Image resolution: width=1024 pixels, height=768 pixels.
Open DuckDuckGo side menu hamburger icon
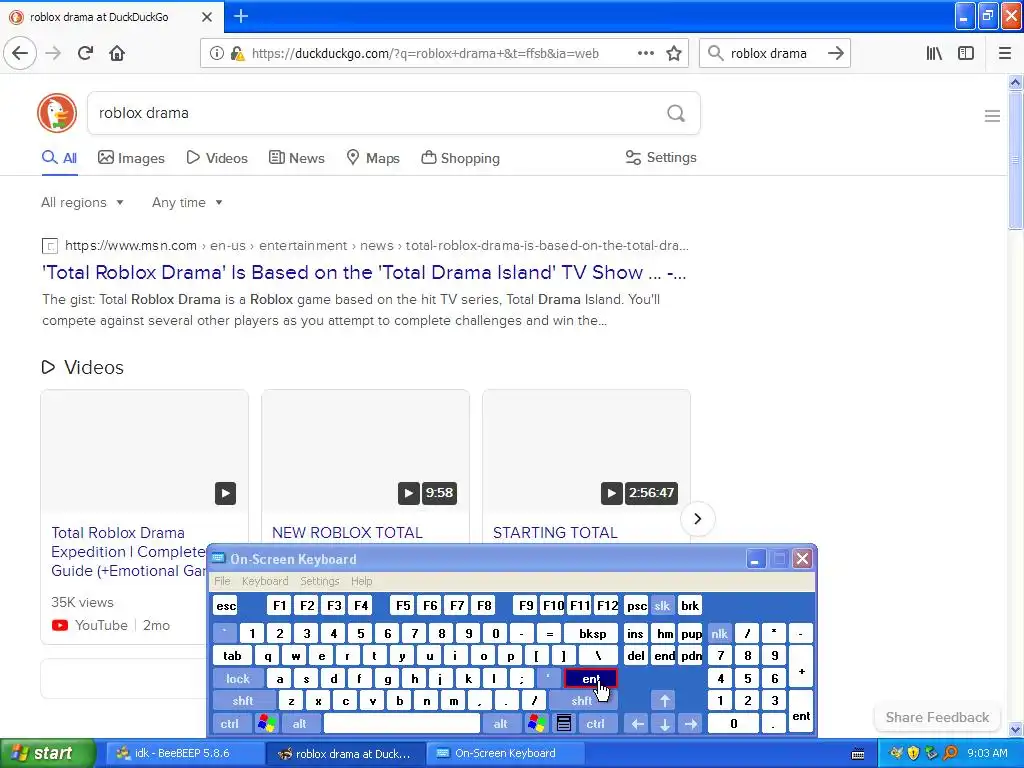(992, 116)
